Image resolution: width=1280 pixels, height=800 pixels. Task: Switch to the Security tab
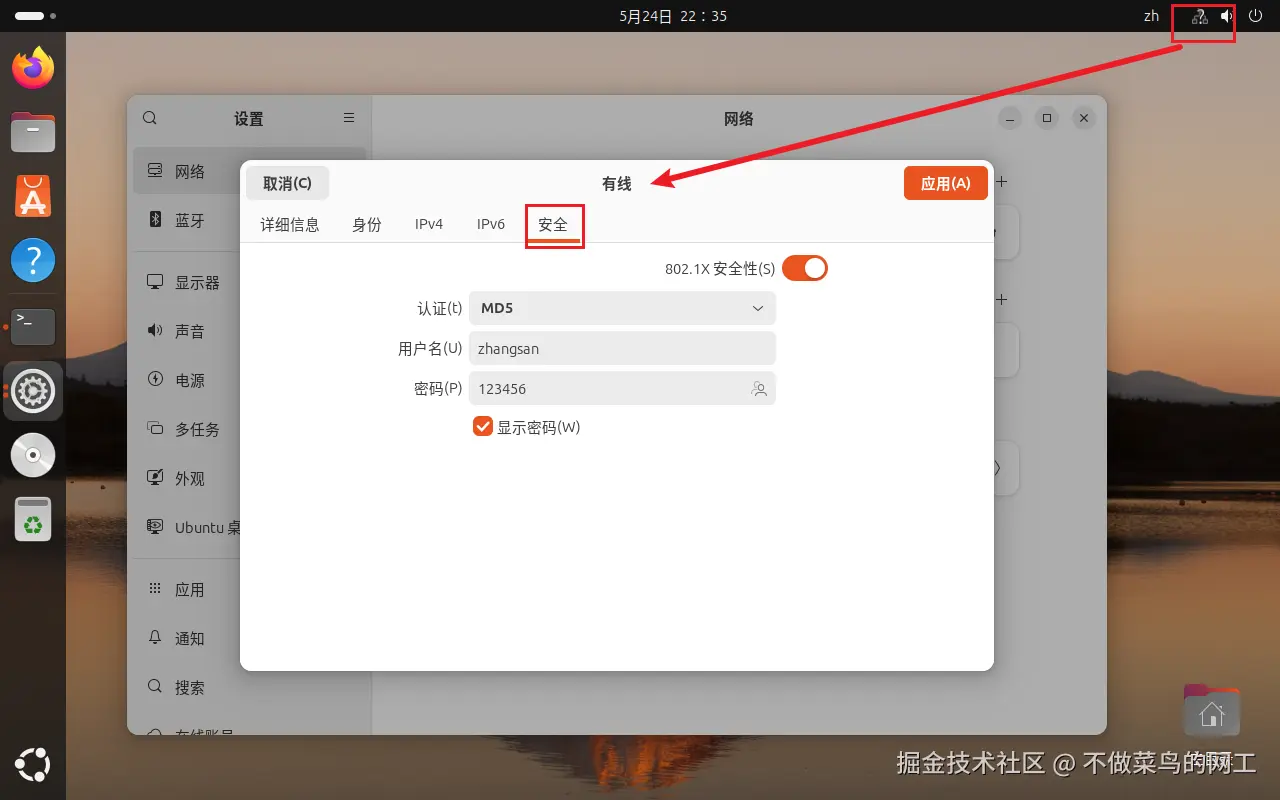[553, 224]
